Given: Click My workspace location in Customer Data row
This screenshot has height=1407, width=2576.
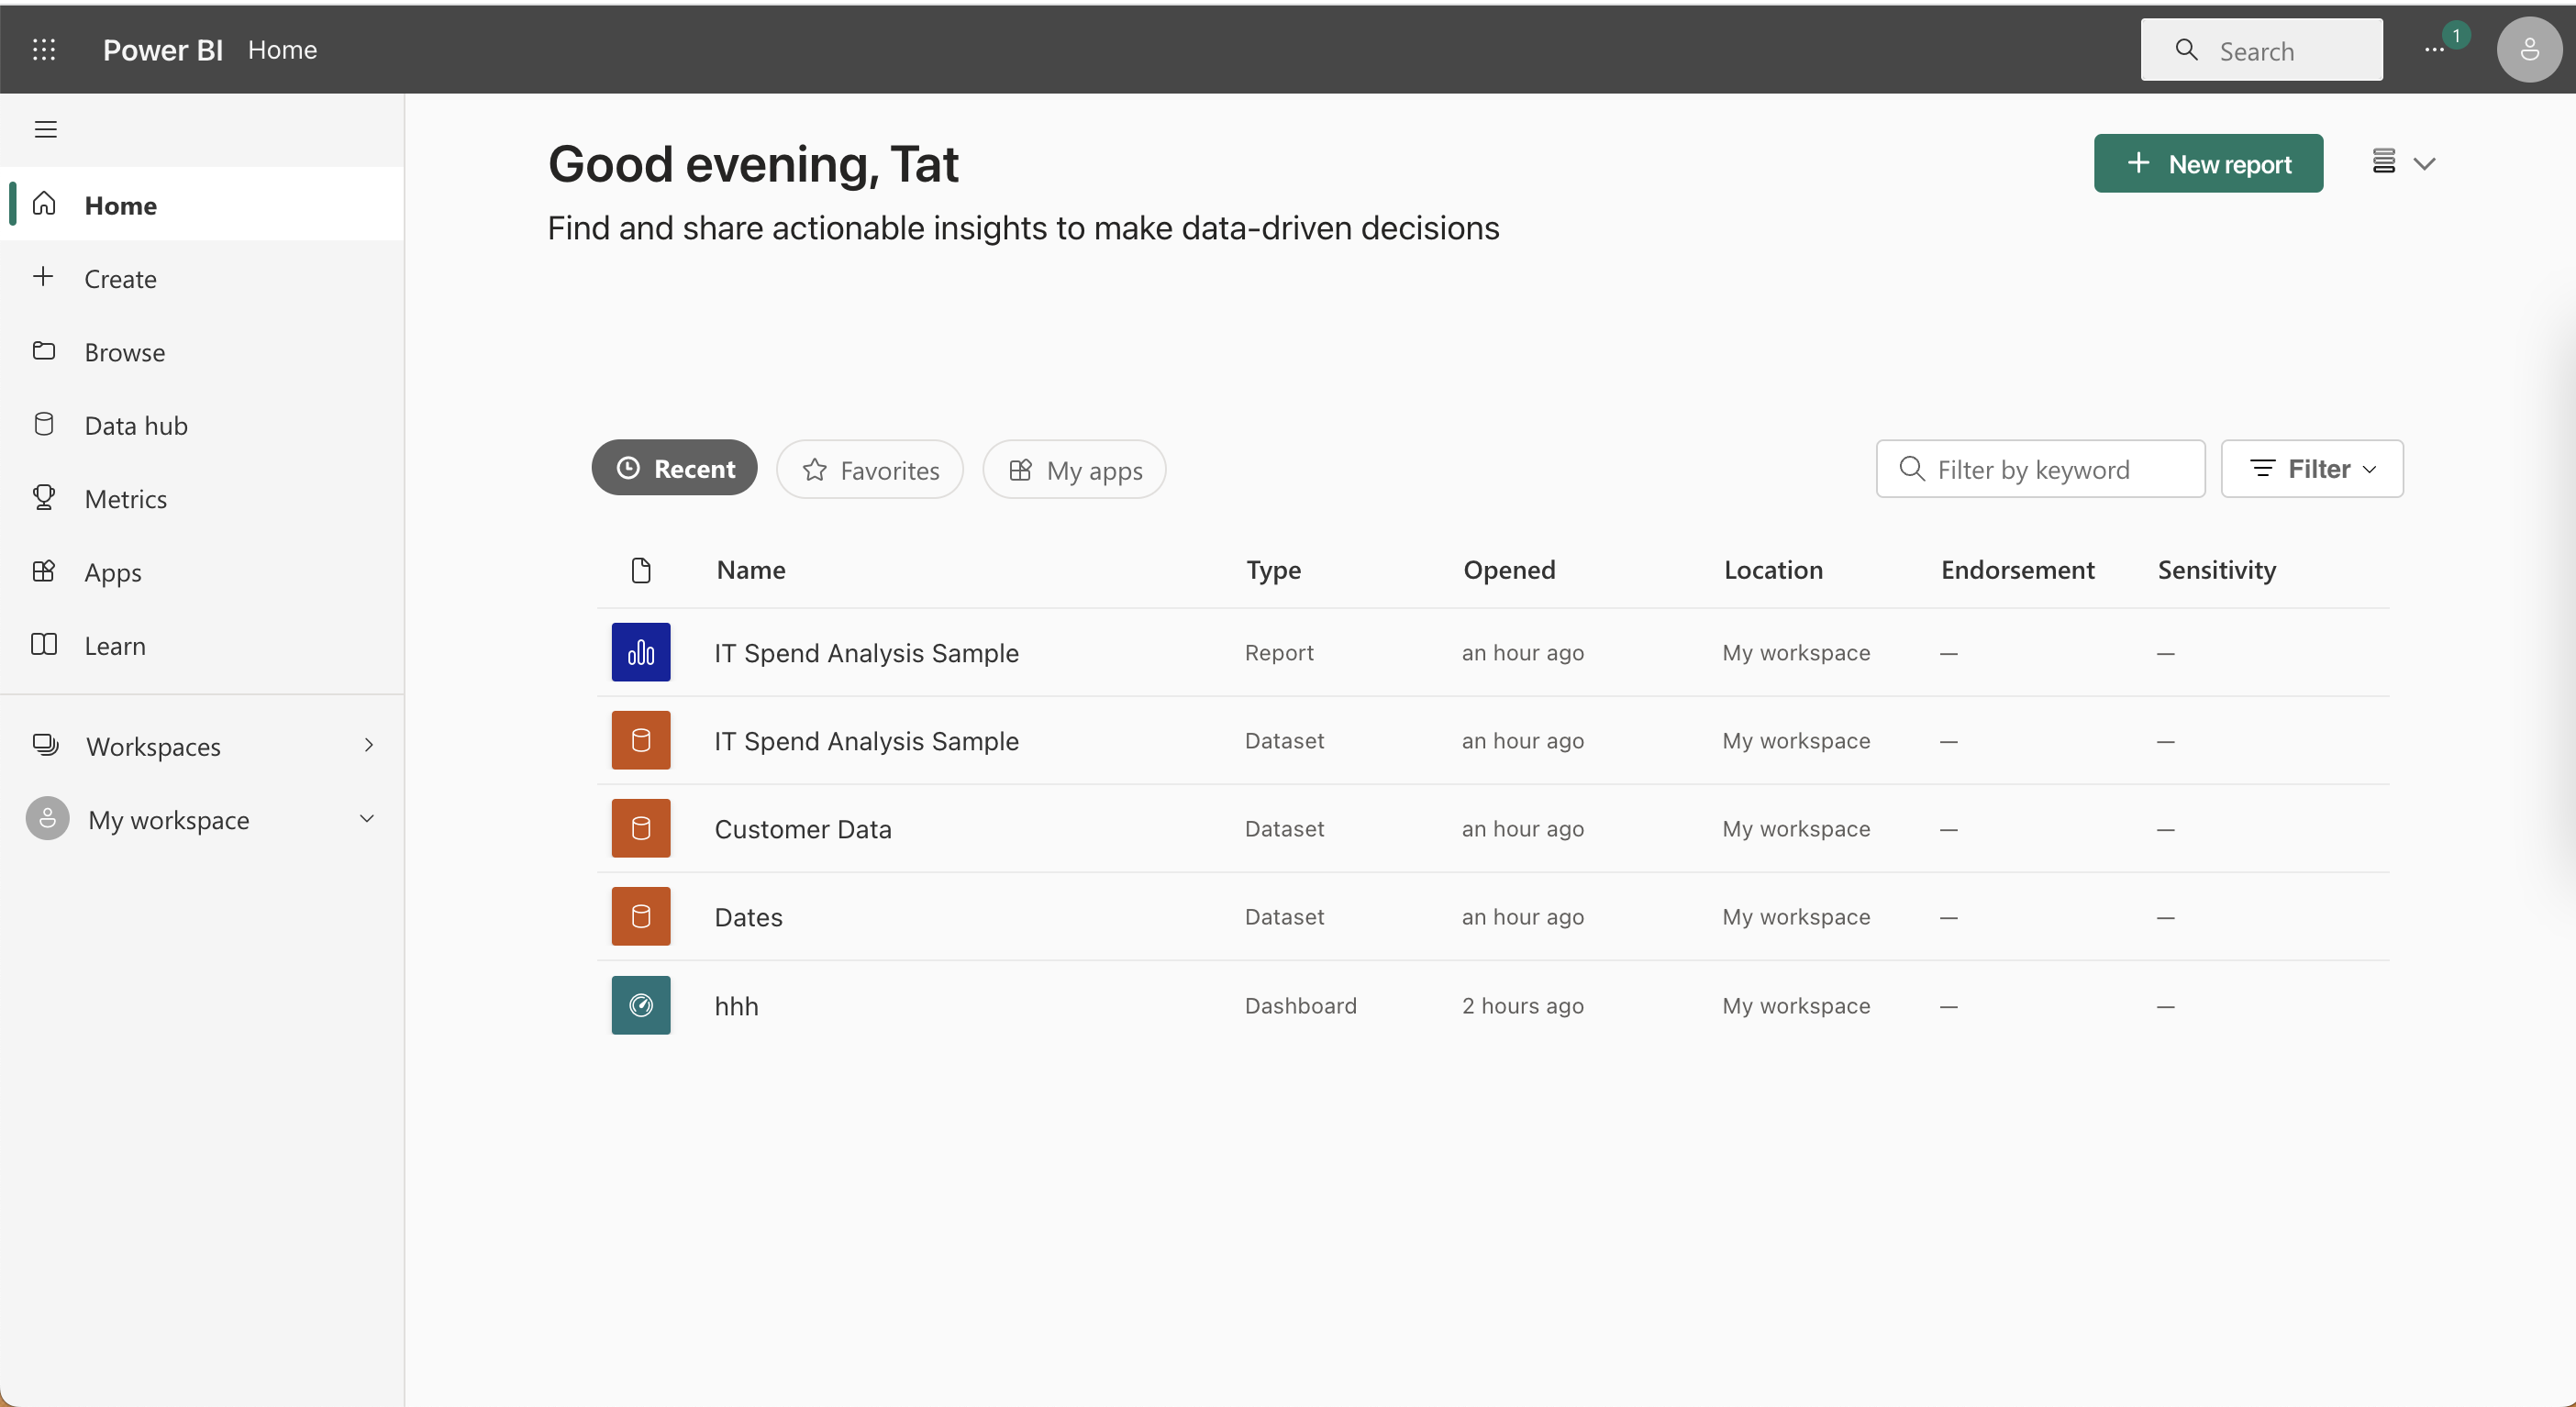Looking at the screenshot, I should pos(1796,828).
